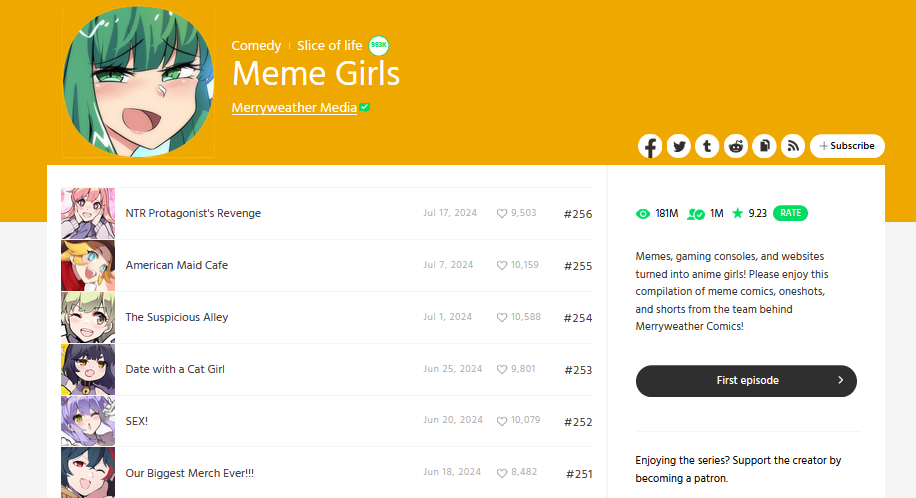Click the Meme Girls series title
Image resolution: width=916 pixels, height=498 pixels.
[315, 74]
